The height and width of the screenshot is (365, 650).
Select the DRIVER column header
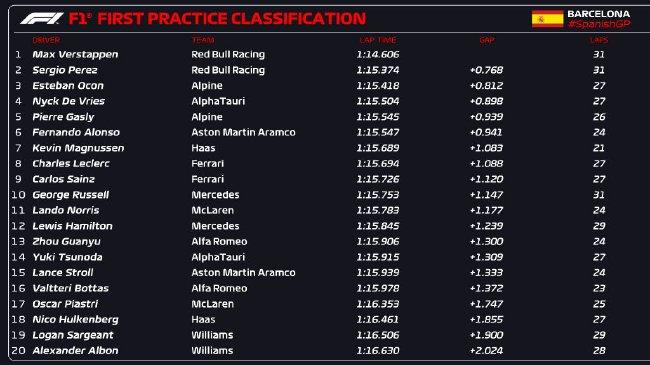pyautogui.click(x=46, y=40)
